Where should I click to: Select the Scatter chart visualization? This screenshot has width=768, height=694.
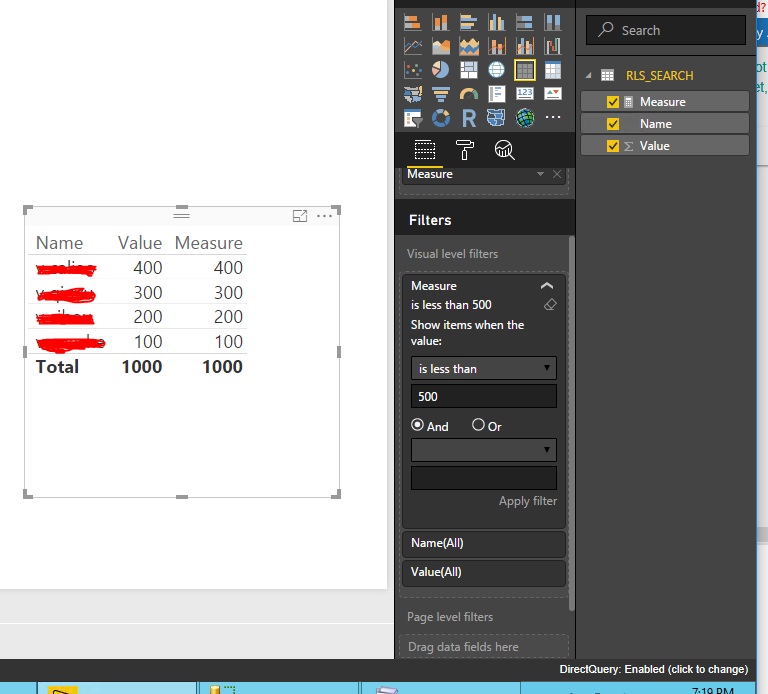pyautogui.click(x=412, y=70)
